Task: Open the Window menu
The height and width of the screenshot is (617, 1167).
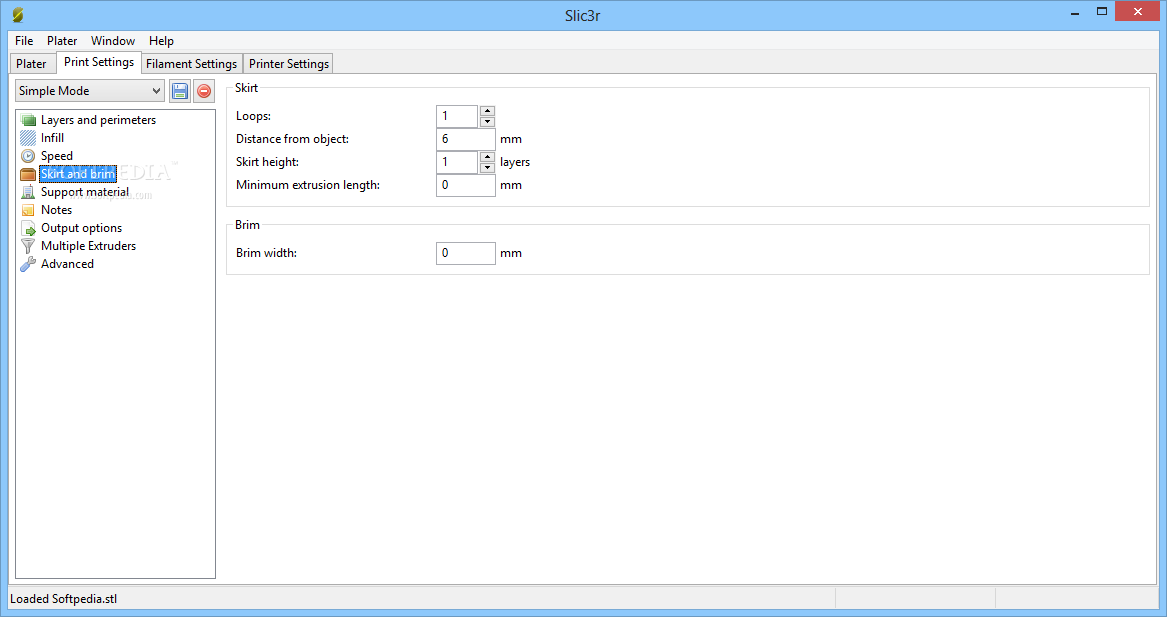Action: pos(112,41)
